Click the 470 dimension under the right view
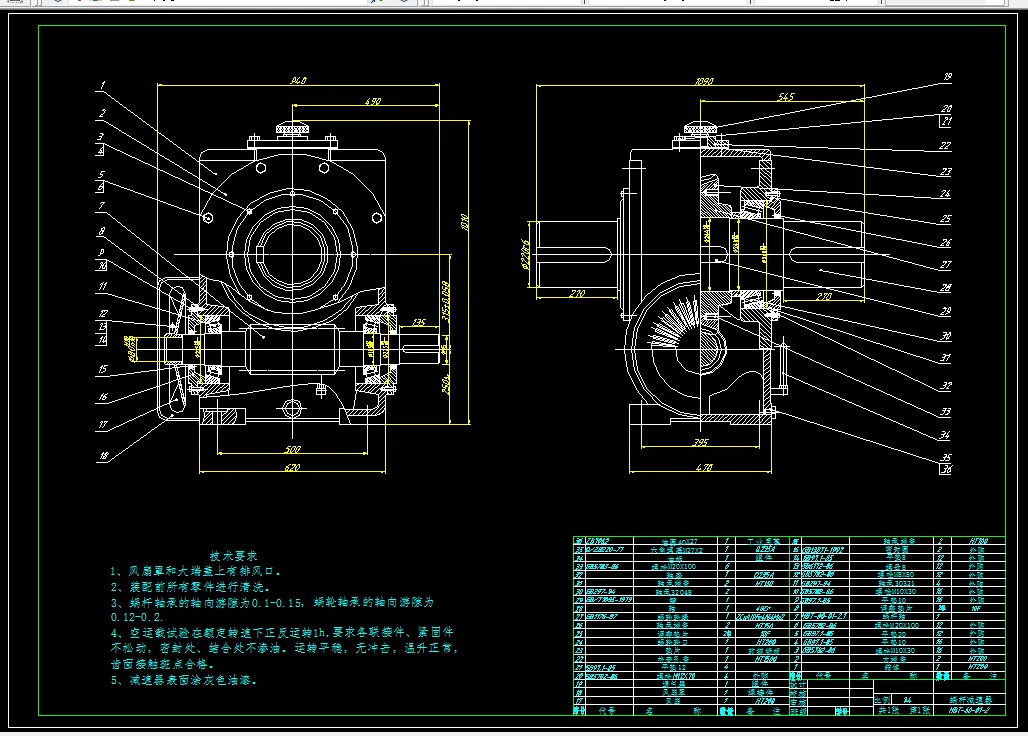 coord(703,467)
